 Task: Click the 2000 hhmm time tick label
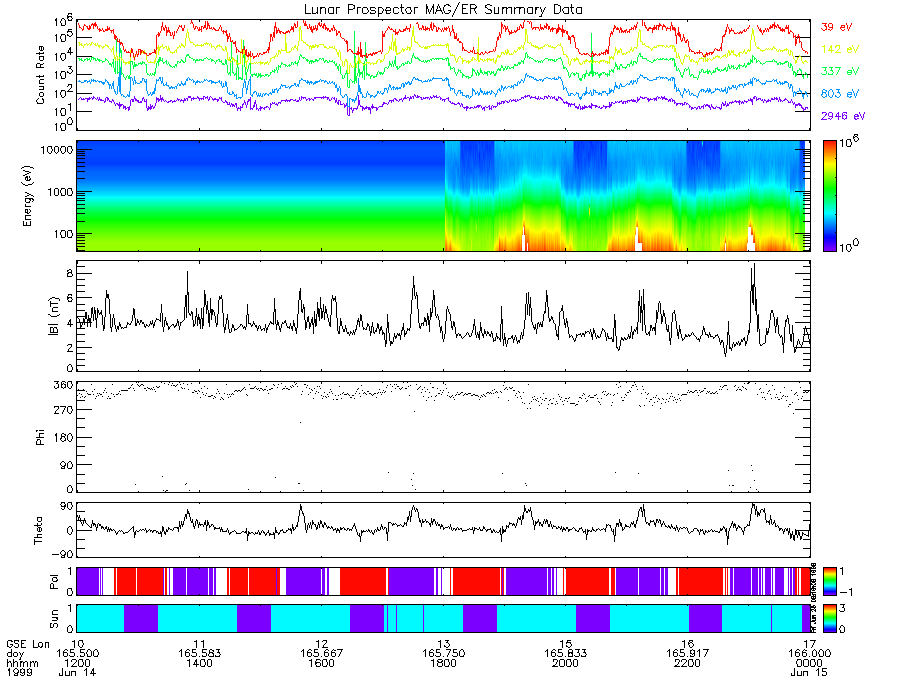pos(565,663)
